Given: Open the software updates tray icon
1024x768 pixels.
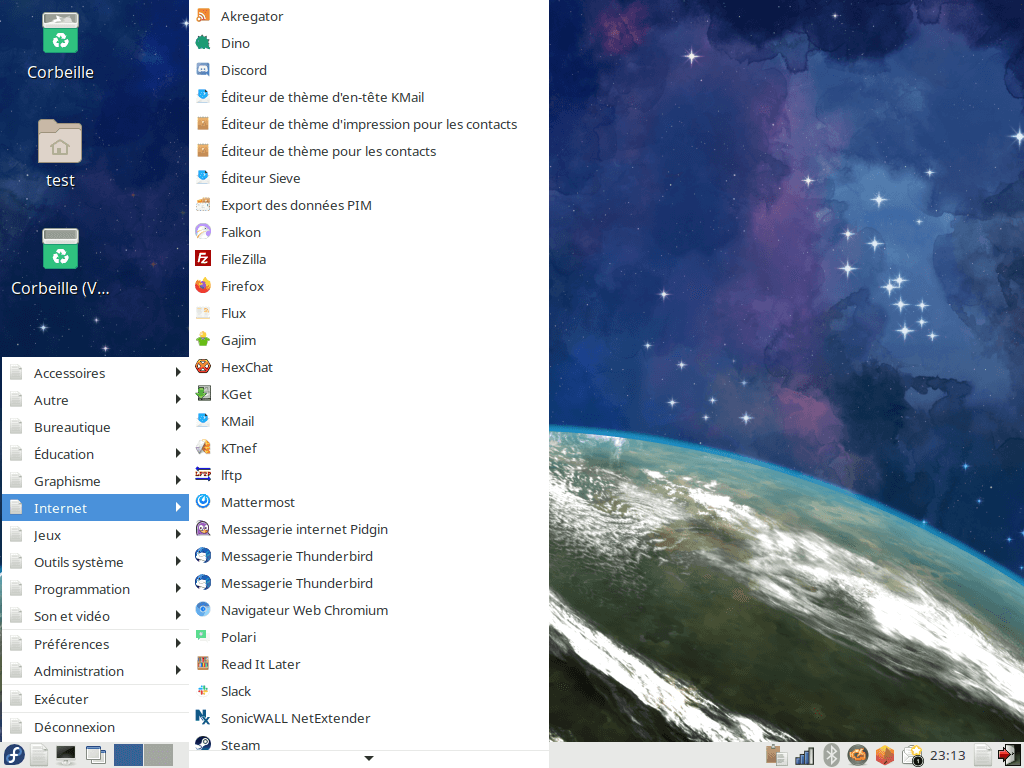Looking at the screenshot, I should coord(912,755).
